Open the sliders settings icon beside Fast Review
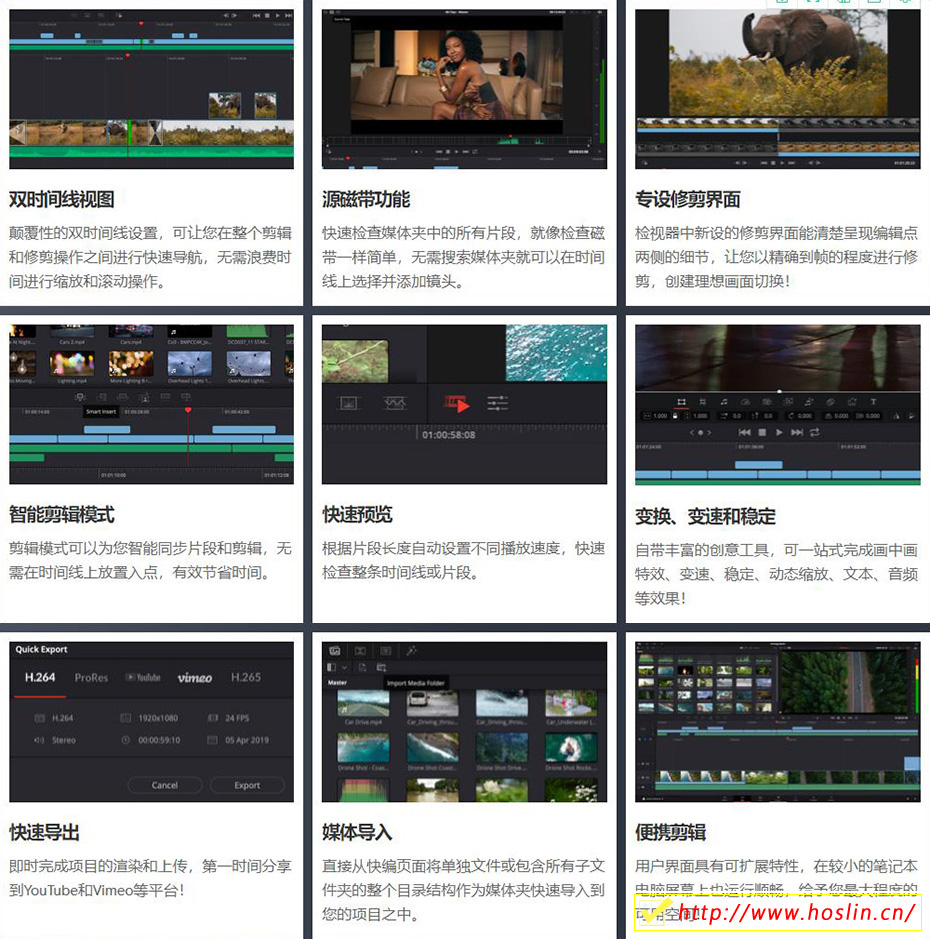This screenshot has height=939, width=930. click(498, 403)
